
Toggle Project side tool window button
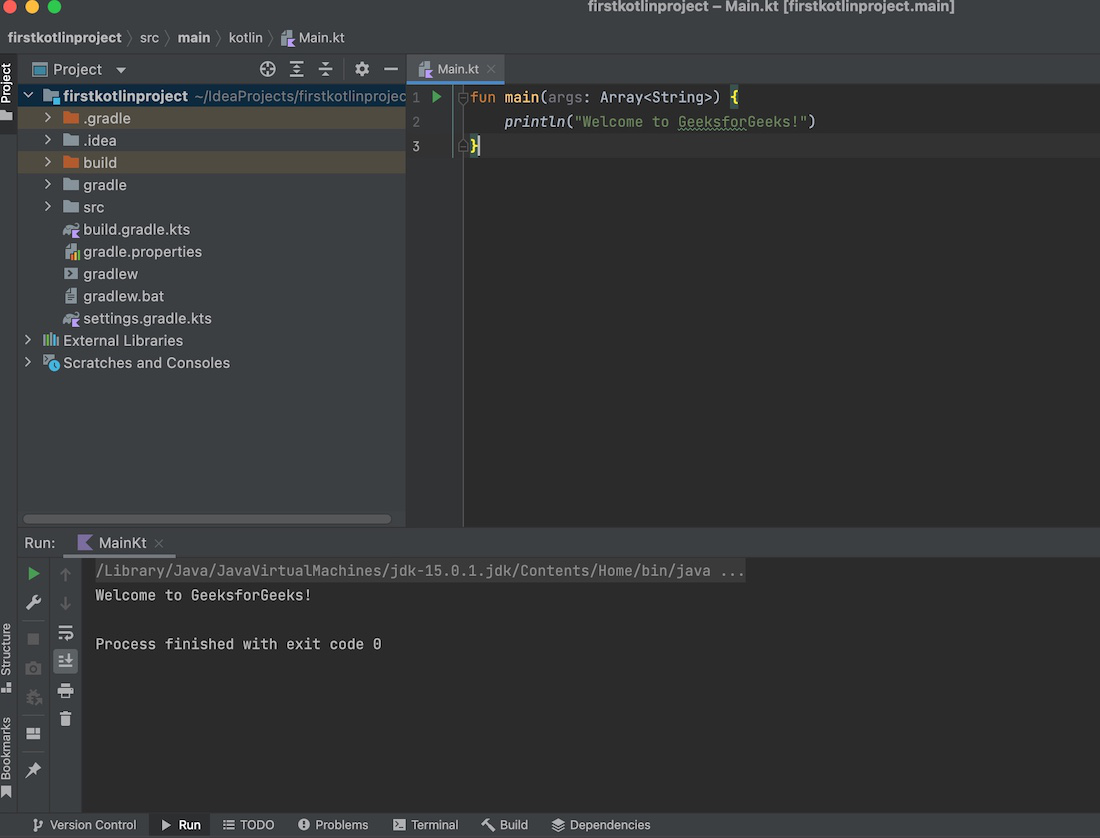click(7, 91)
